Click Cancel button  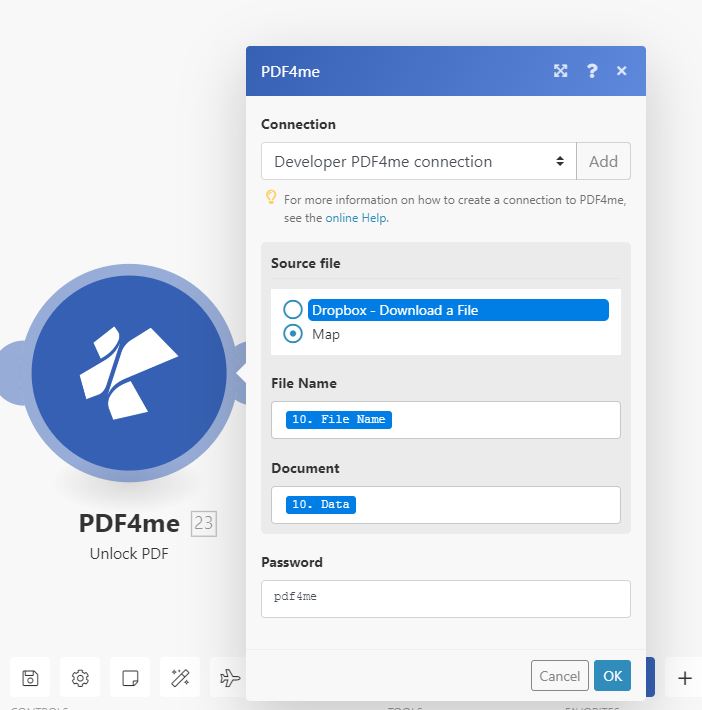tap(560, 676)
